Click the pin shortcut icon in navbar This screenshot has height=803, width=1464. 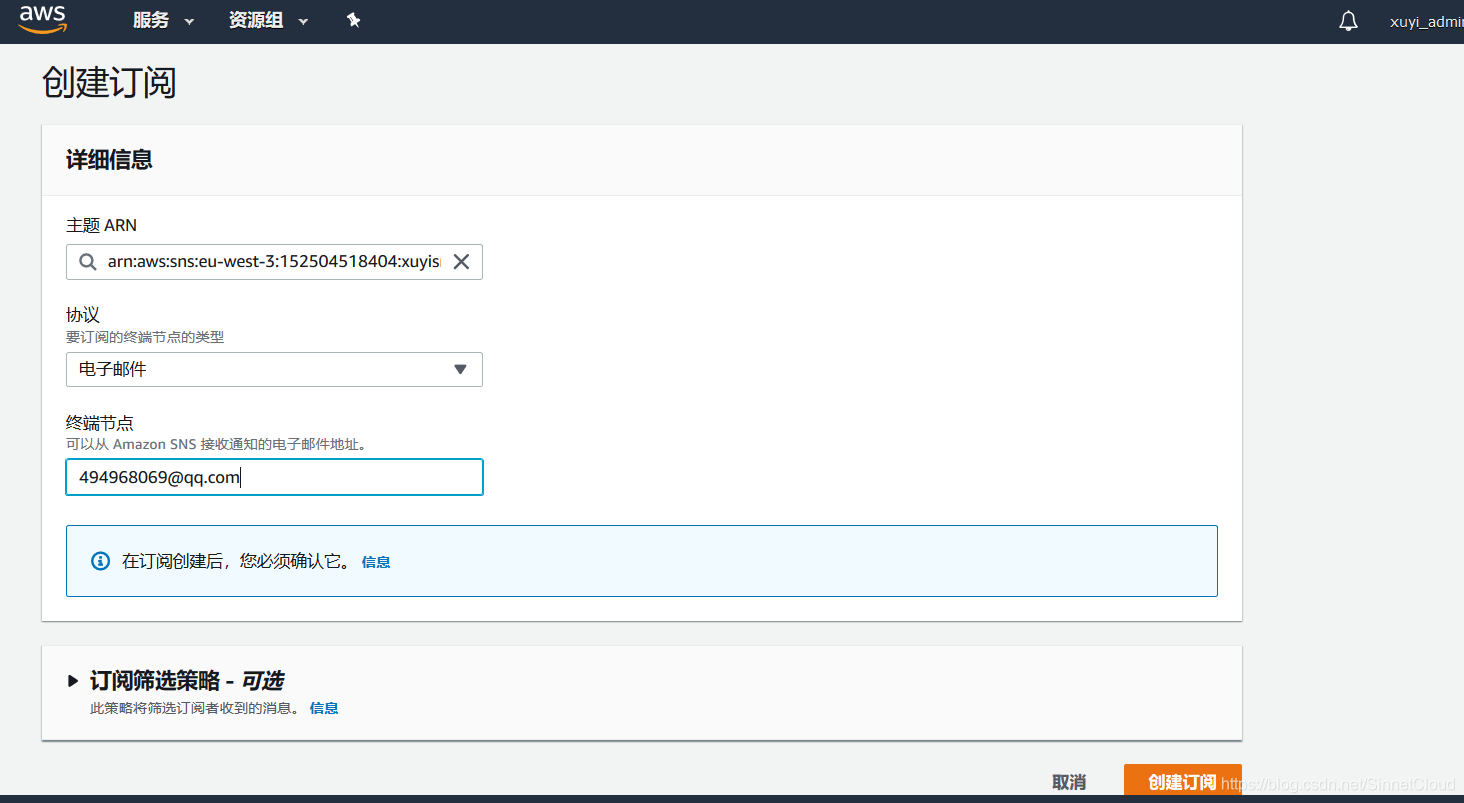[353, 20]
